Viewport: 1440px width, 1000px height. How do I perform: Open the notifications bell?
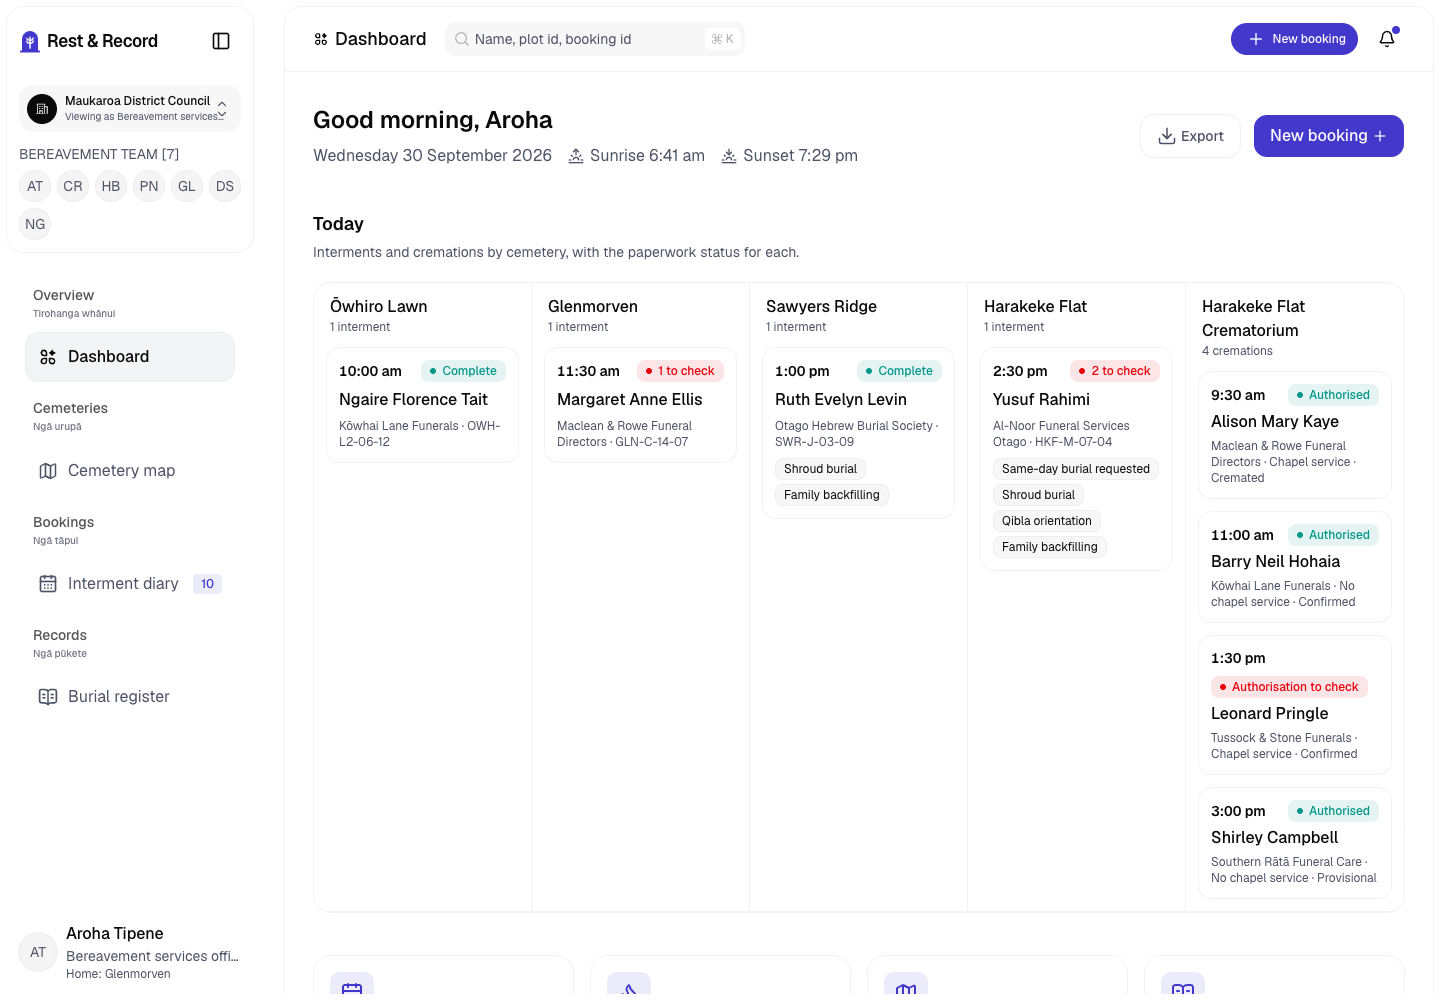coord(1387,39)
